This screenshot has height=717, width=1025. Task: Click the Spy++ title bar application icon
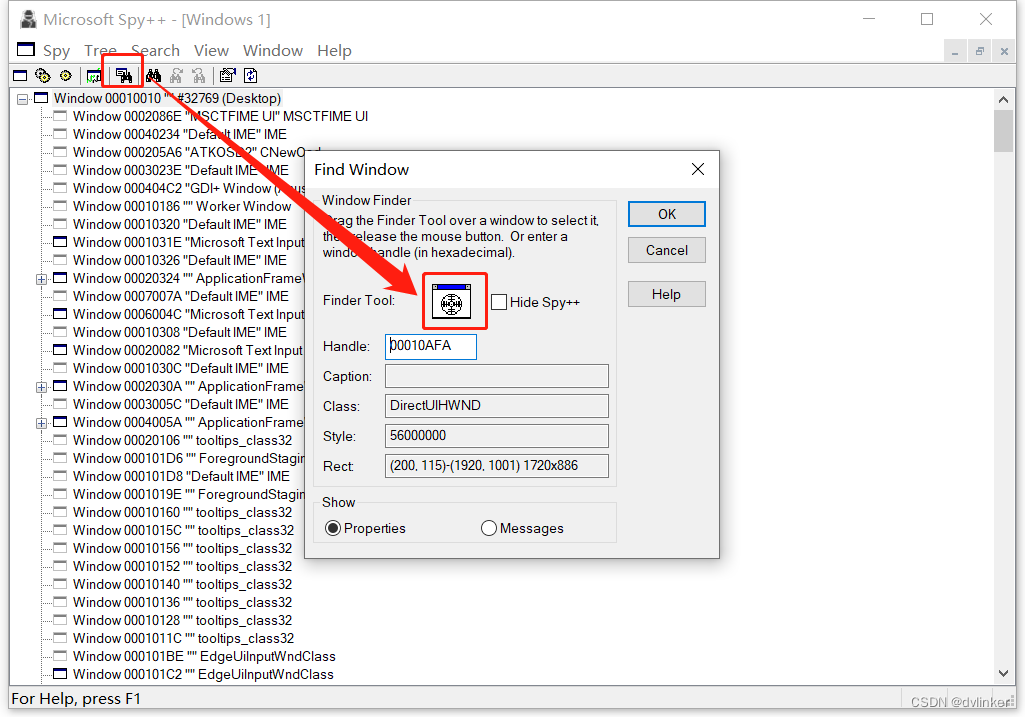point(28,20)
